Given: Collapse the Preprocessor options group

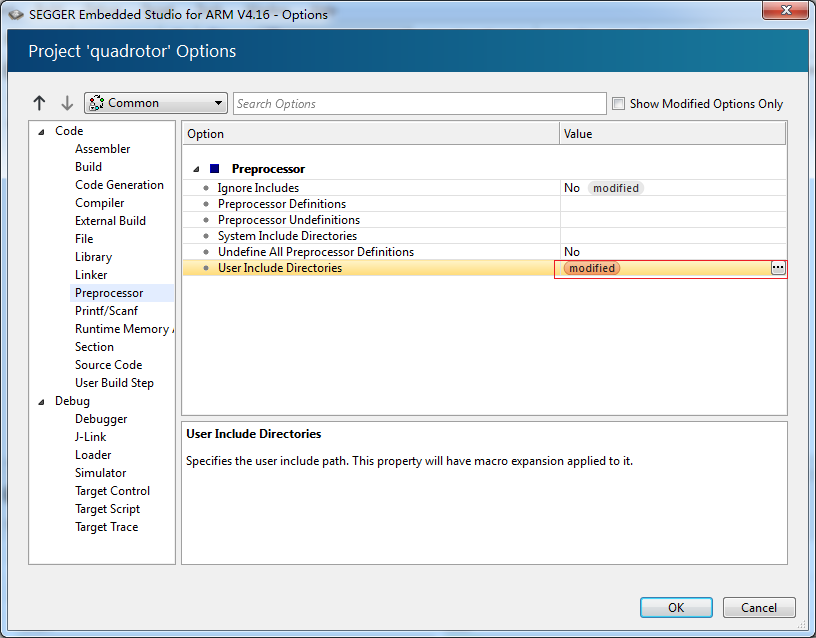Looking at the screenshot, I should [x=196, y=169].
